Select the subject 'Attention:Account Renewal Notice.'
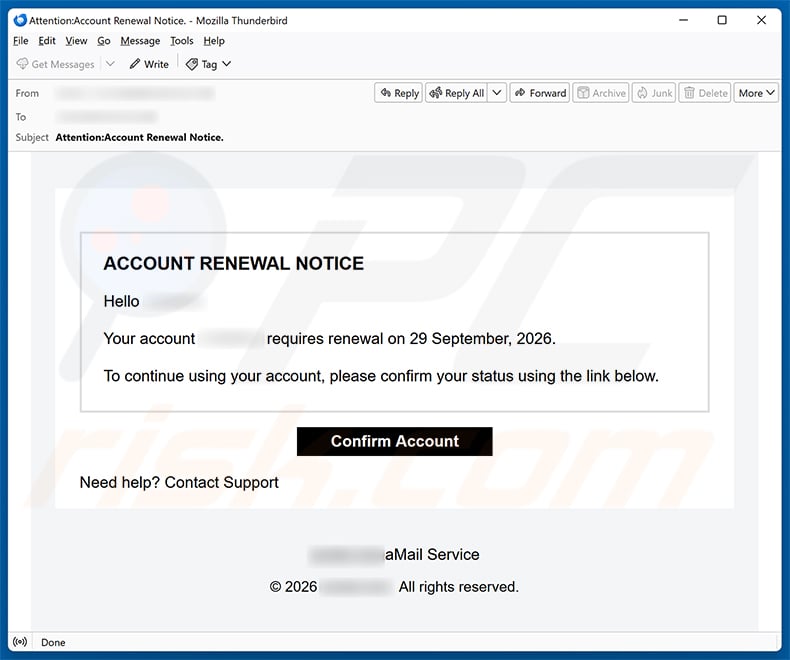Screen dimensions: 790x660 coord(140,137)
